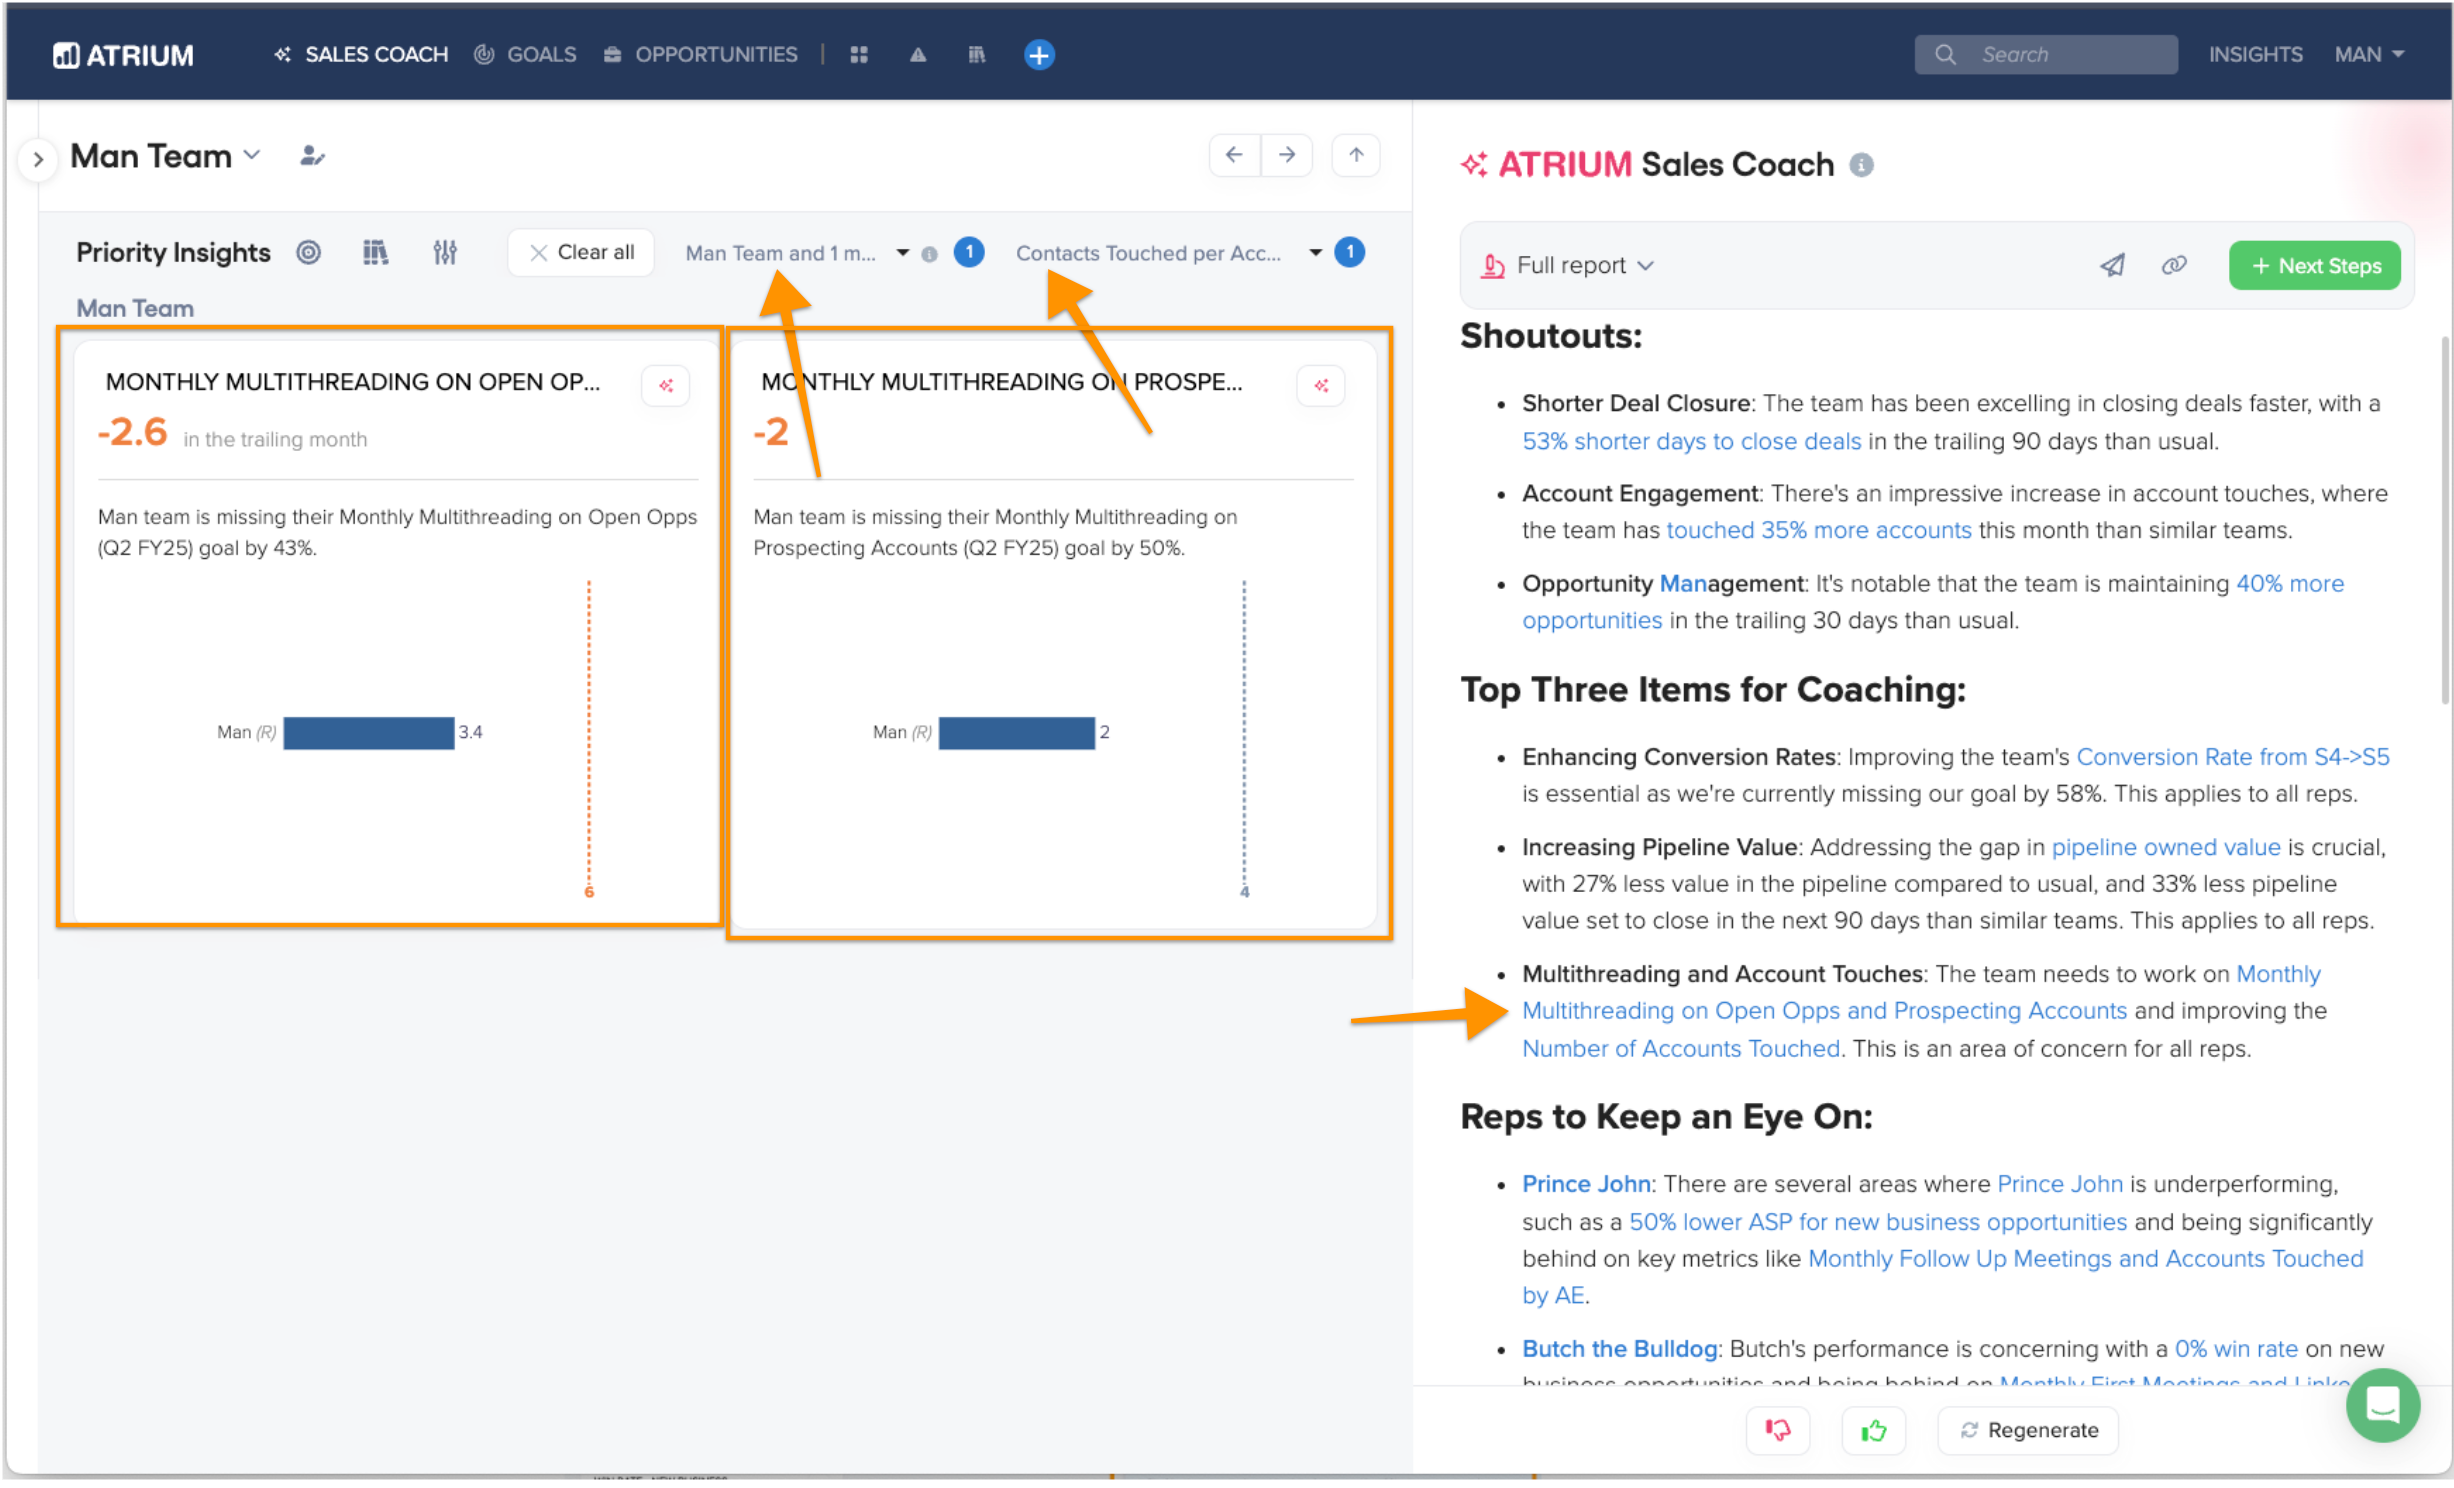
Task: Click the Man bar valued 3.4 in chart
Action: point(368,732)
